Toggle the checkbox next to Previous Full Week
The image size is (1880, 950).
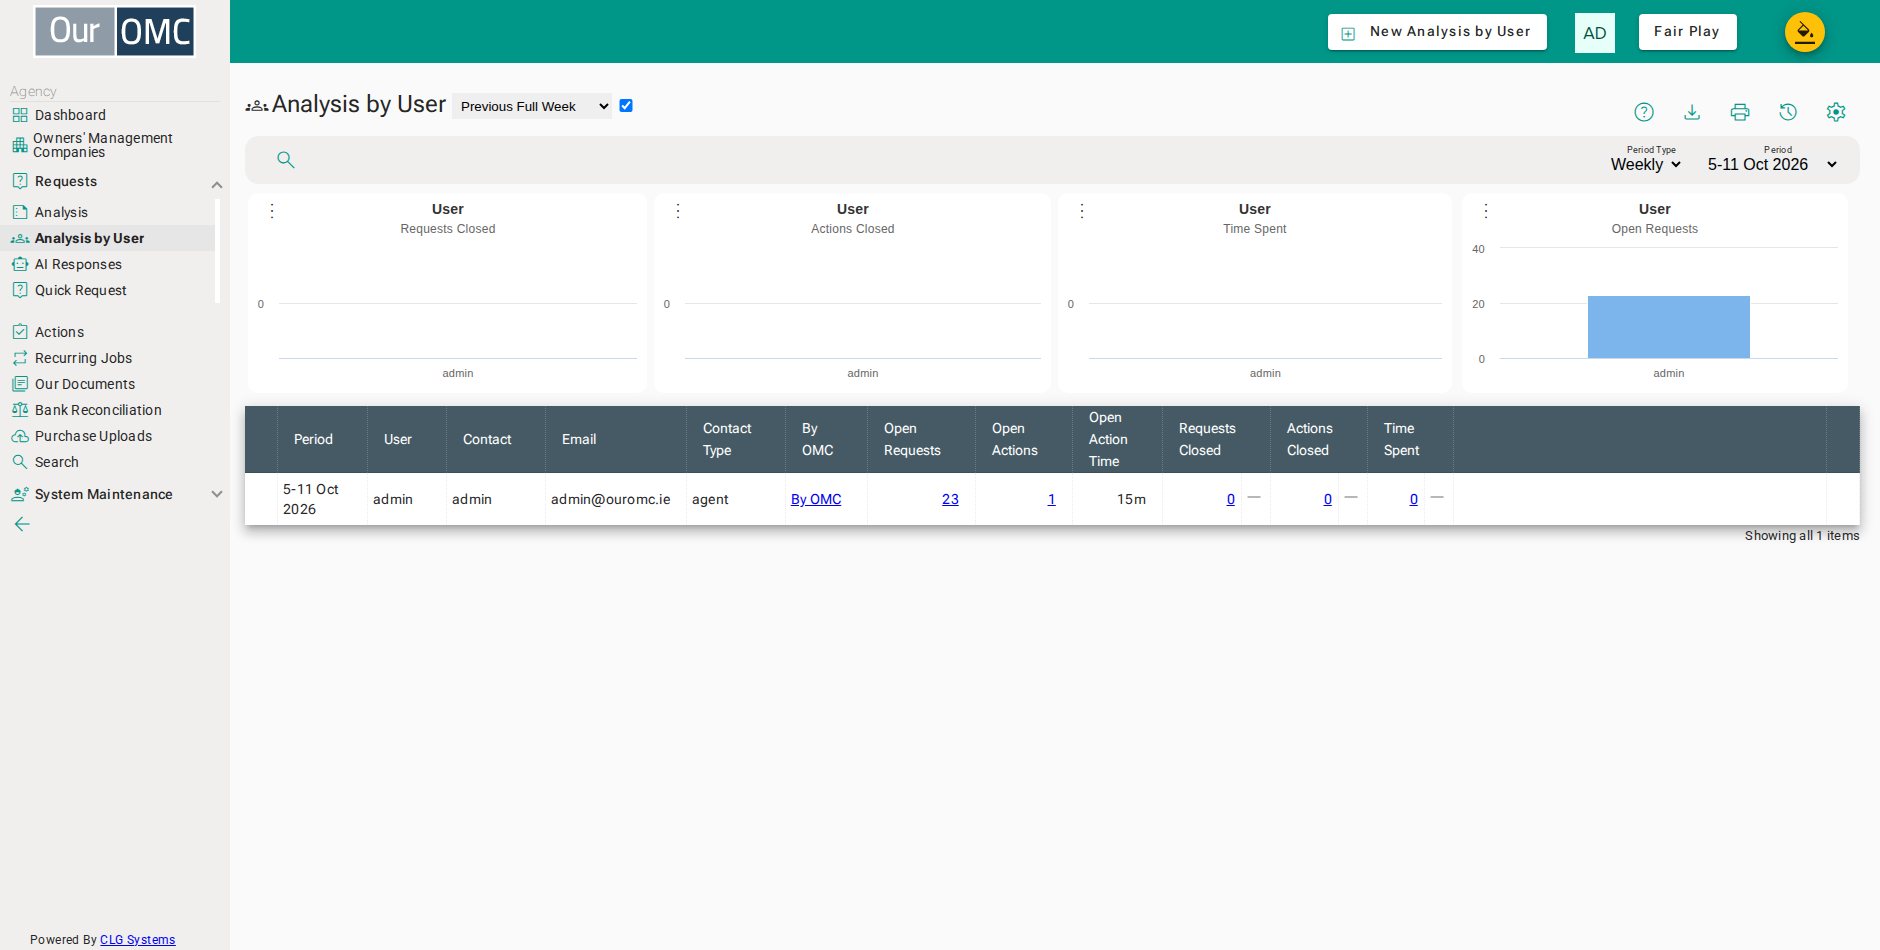click(626, 105)
